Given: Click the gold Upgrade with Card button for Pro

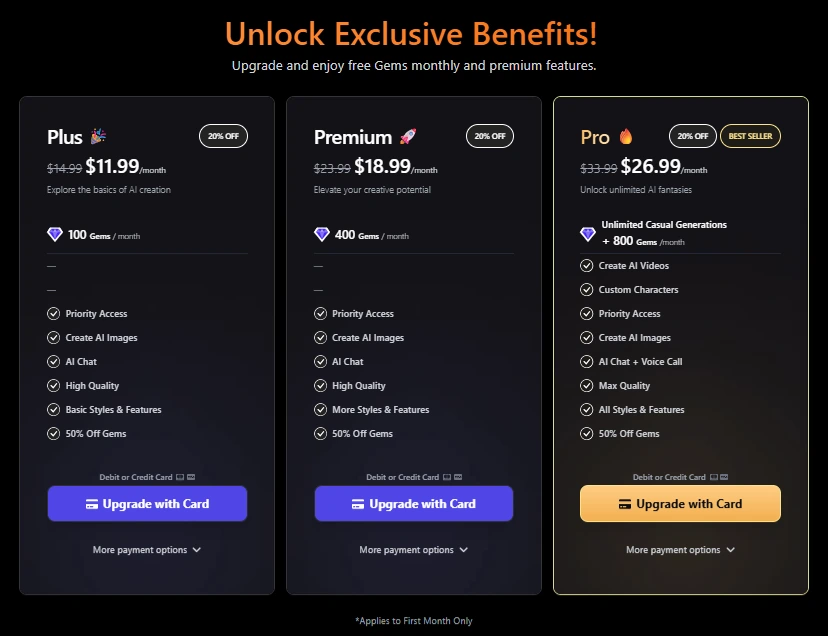Looking at the screenshot, I should [x=680, y=503].
